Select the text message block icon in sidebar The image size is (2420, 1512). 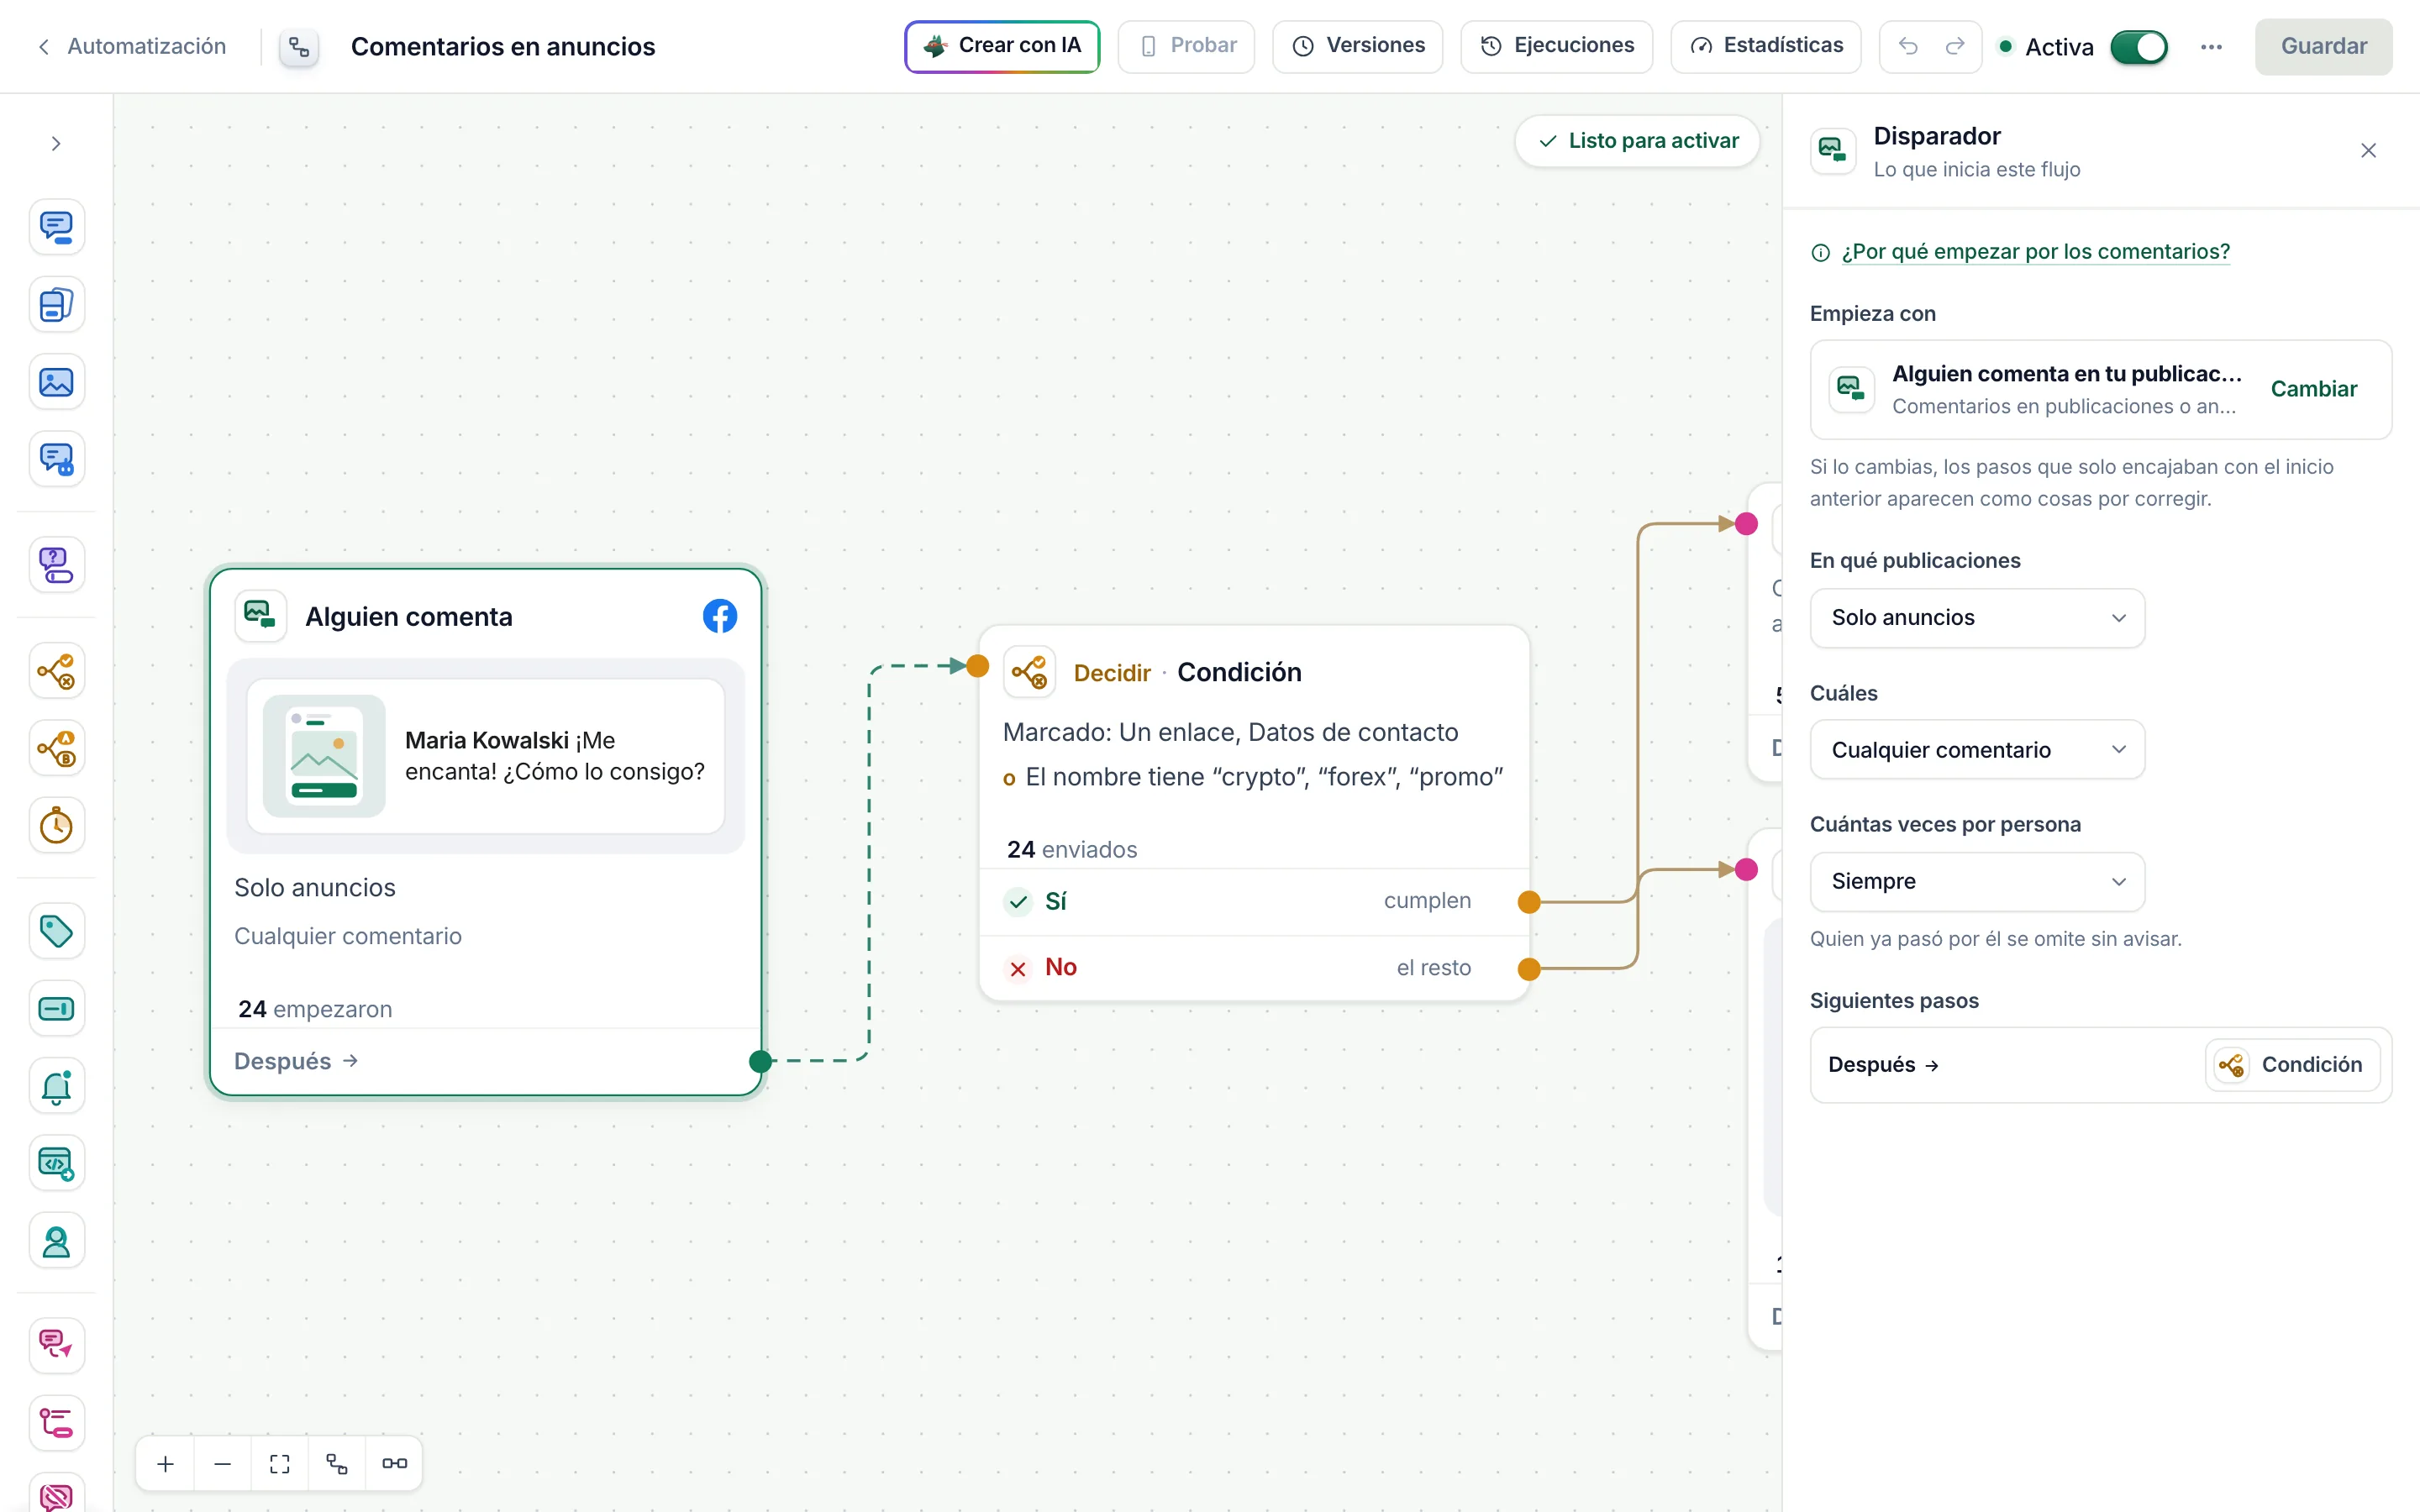click(x=56, y=227)
